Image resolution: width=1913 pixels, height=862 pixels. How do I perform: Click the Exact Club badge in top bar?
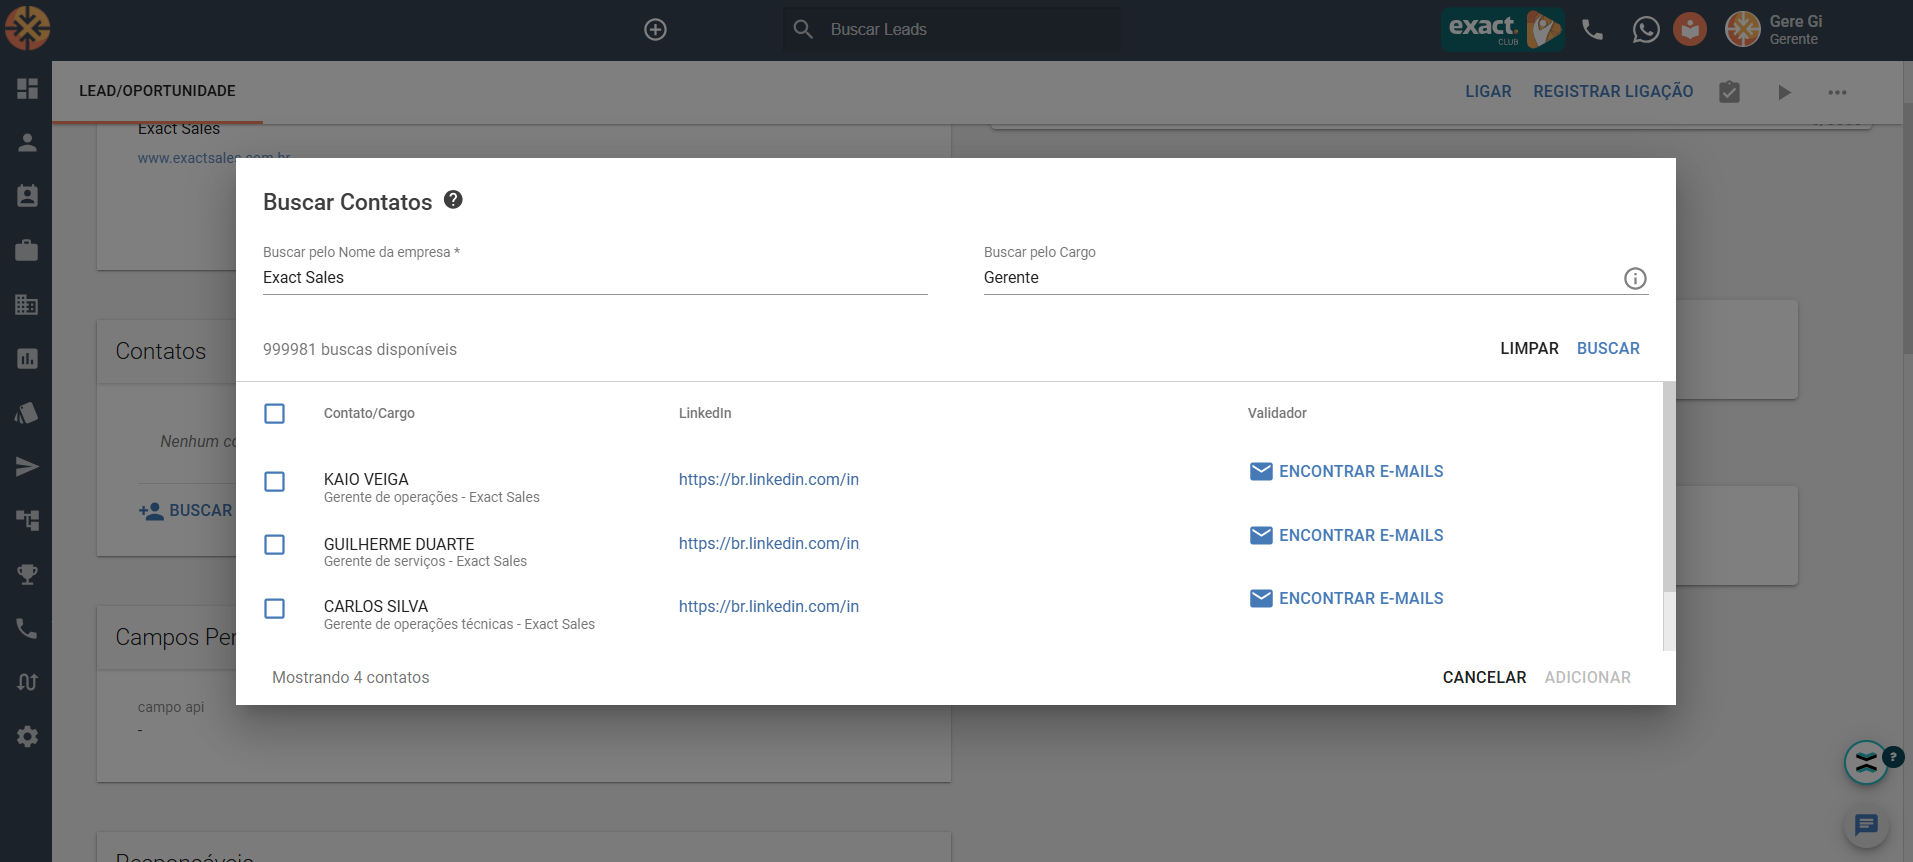tap(1502, 29)
